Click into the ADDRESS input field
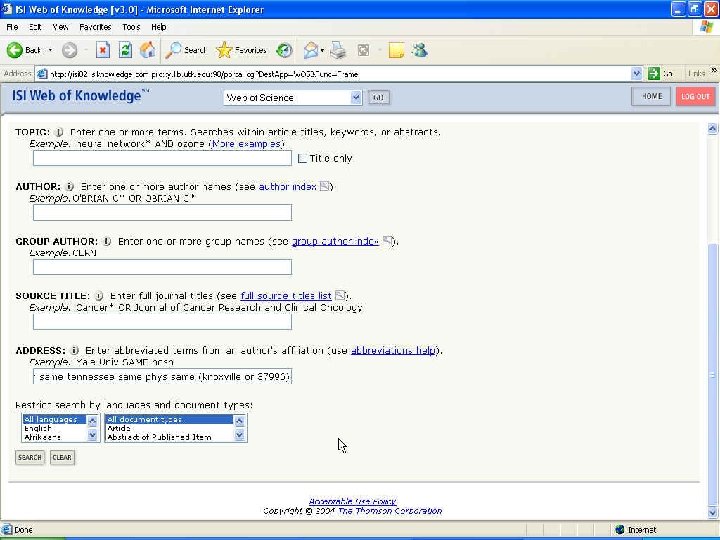 click(163, 377)
